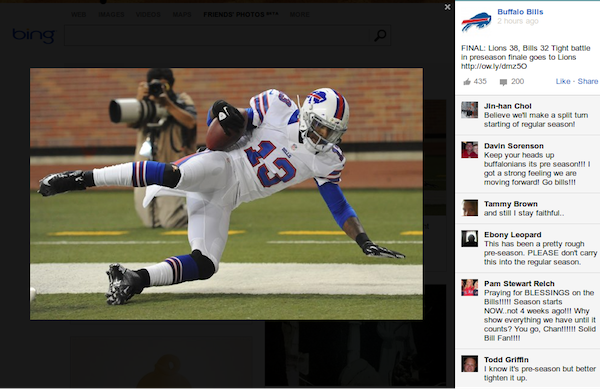Click Jin-han Choi's profile avatar

[470, 110]
